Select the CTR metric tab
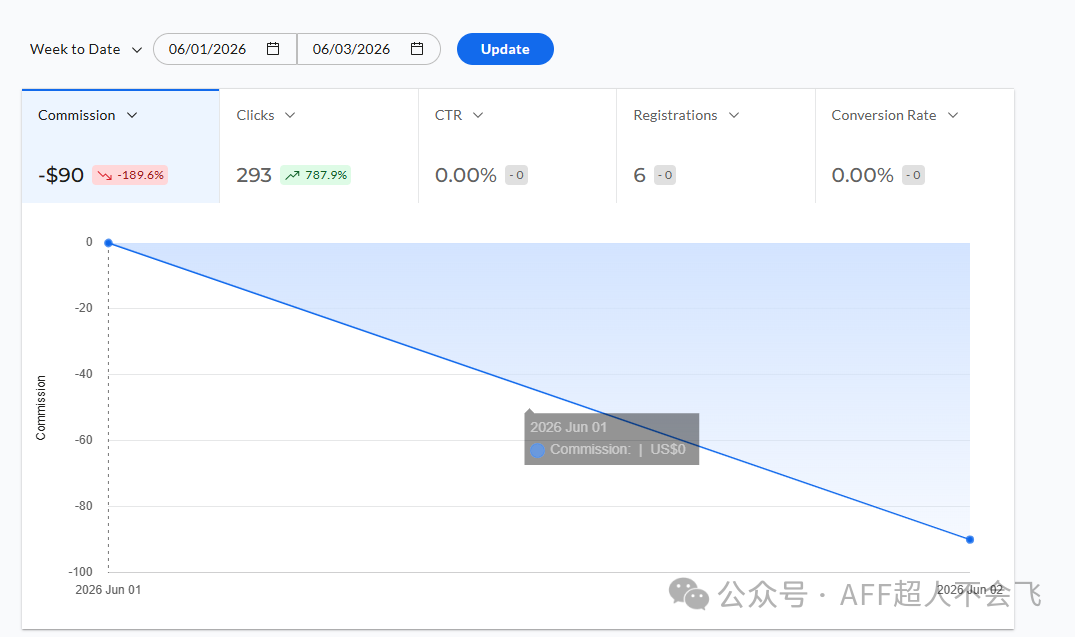Viewport: 1075px width, 637px height. click(x=518, y=146)
